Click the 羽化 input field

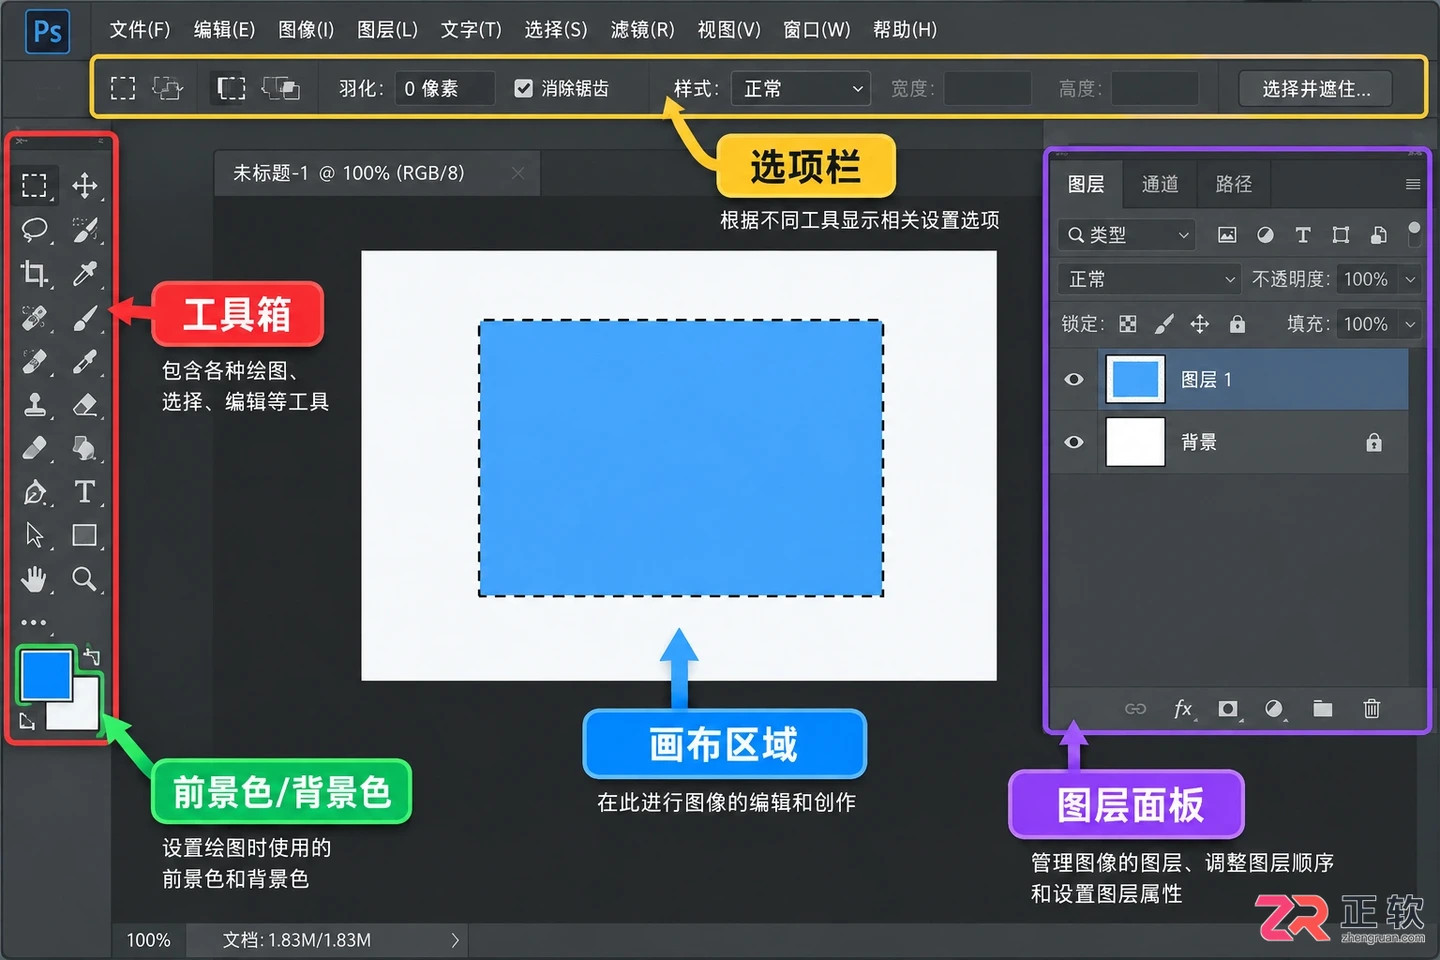point(445,89)
